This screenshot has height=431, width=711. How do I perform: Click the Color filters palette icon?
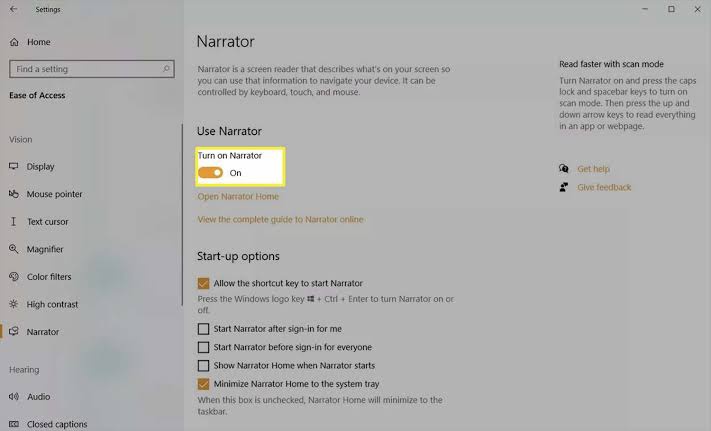coord(14,277)
